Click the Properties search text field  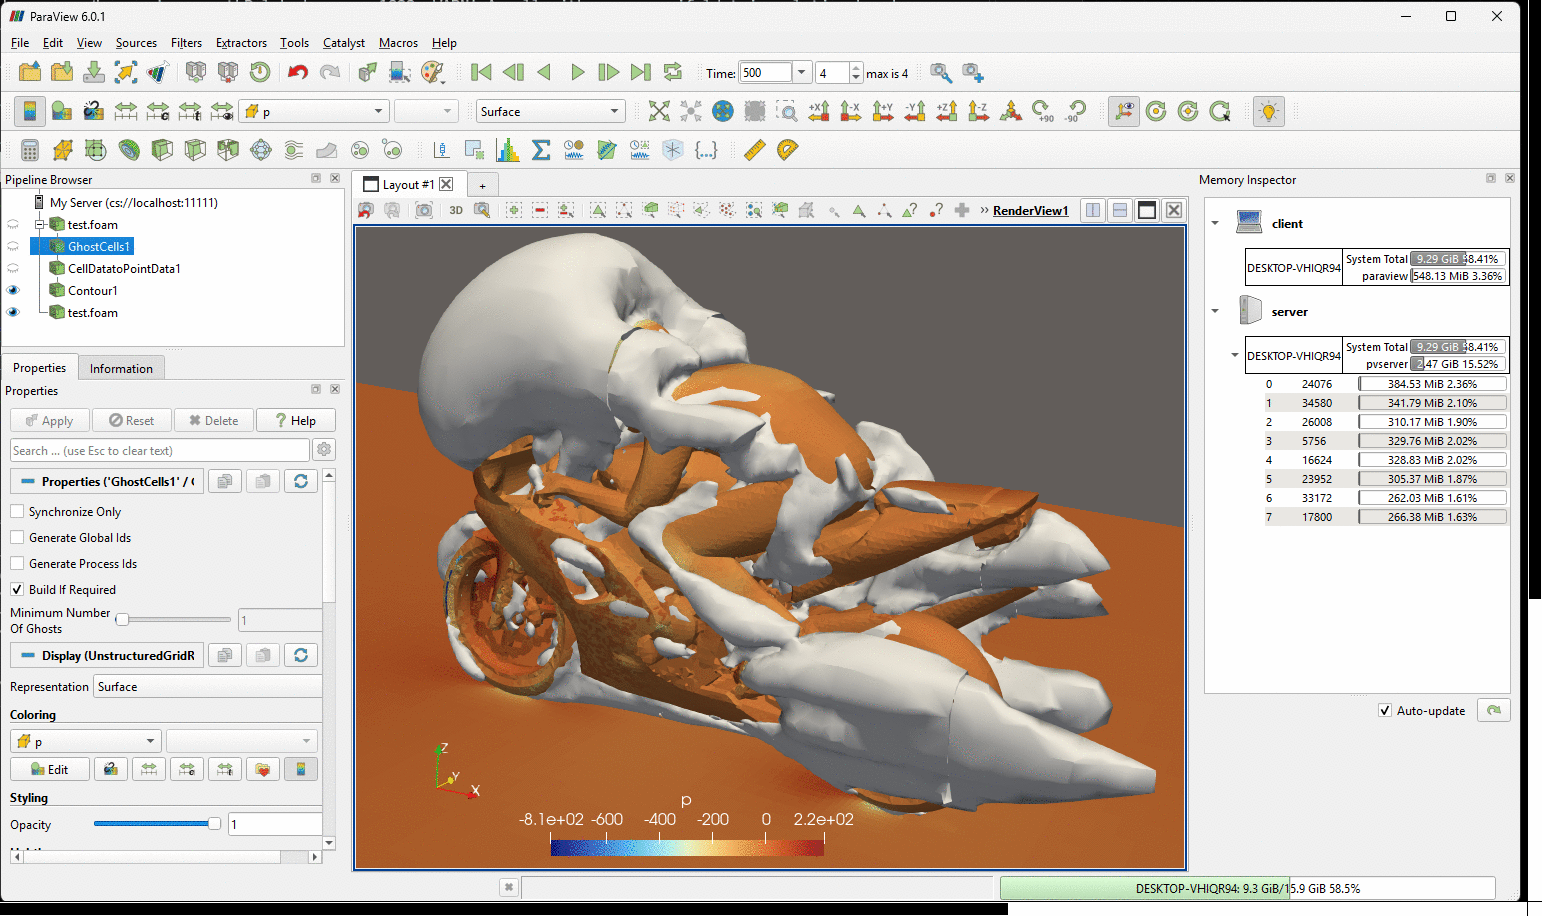point(159,450)
